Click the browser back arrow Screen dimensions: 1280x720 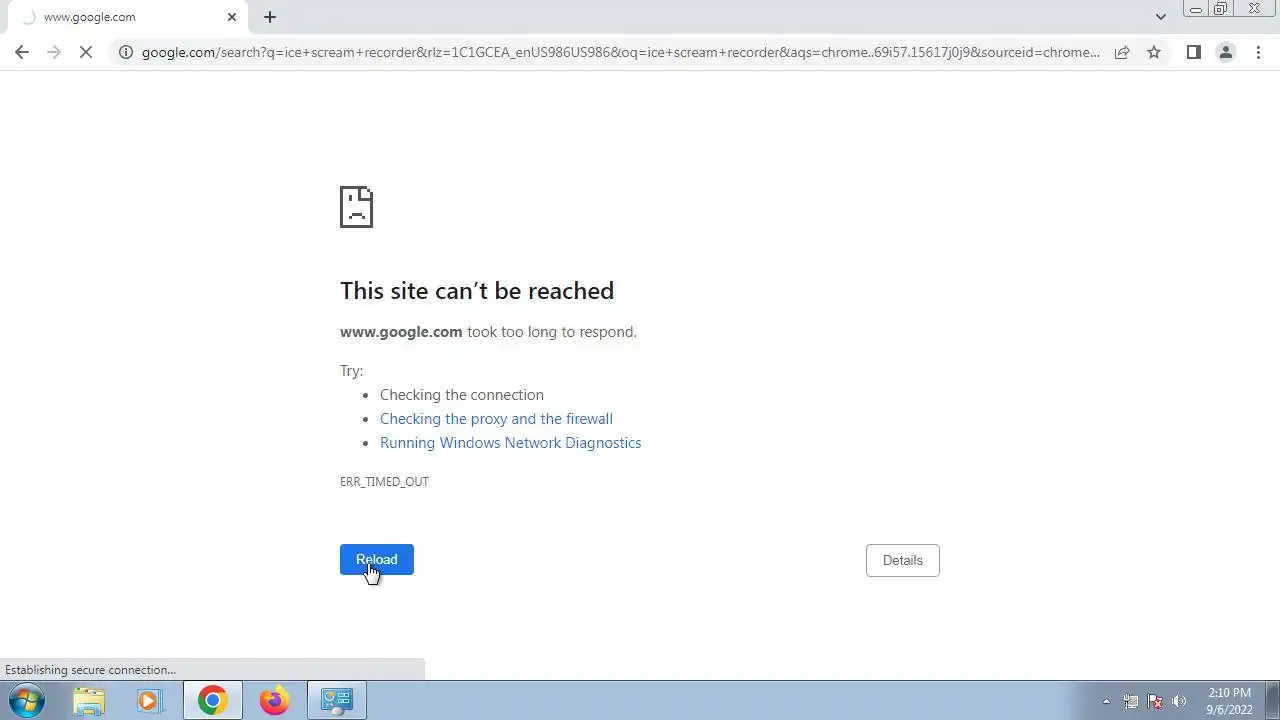tap(22, 52)
